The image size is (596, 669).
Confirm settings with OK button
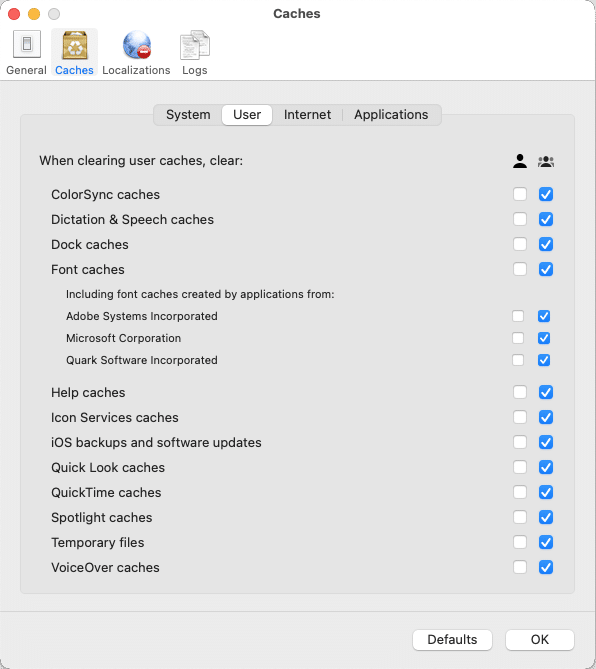coord(540,640)
